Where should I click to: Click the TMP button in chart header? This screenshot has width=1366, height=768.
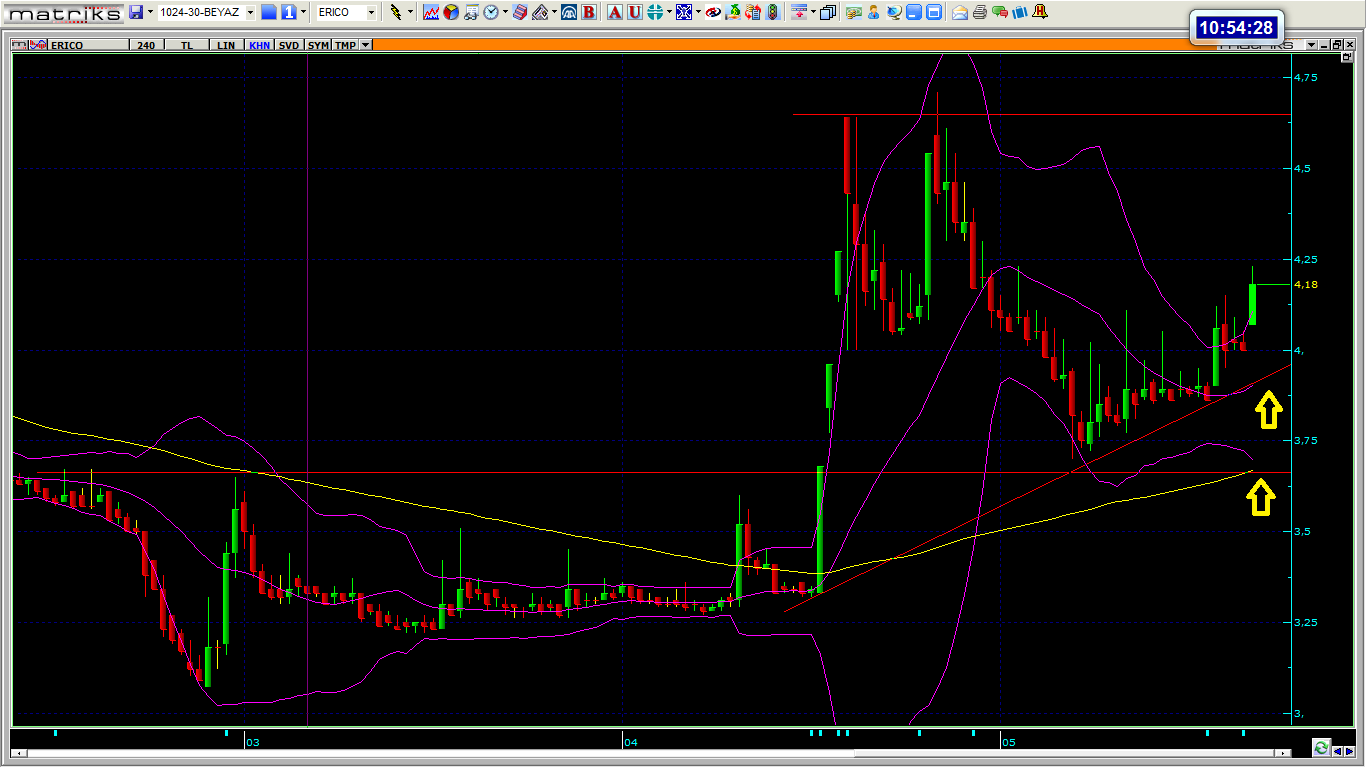[345, 45]
